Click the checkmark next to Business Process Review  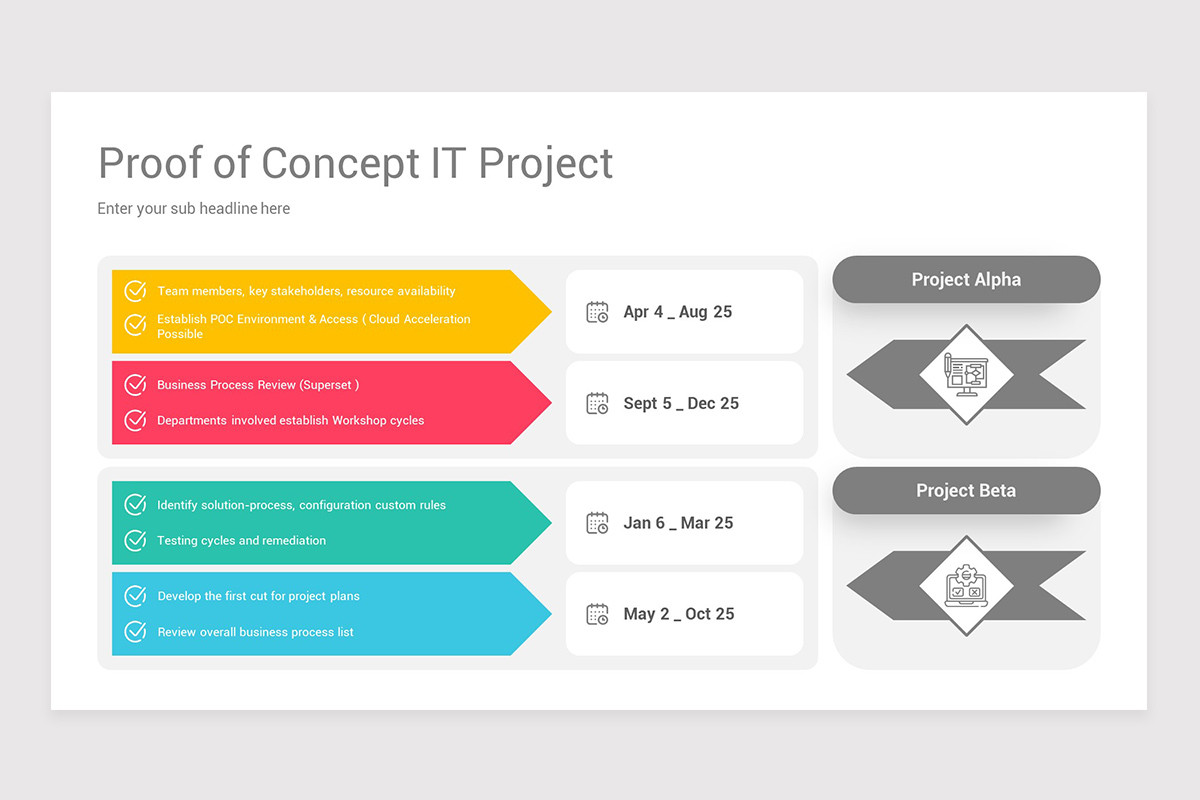(x=135, y=385)
